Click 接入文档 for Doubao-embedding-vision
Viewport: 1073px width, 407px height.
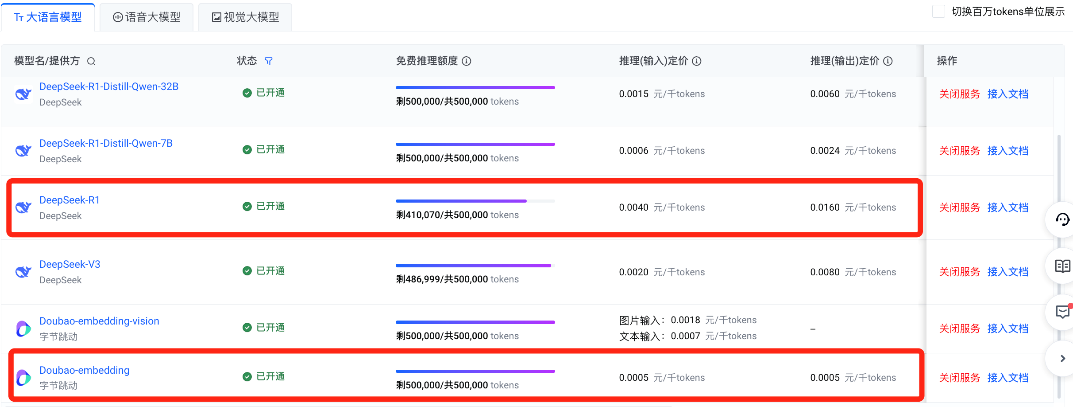(1008, 328)
